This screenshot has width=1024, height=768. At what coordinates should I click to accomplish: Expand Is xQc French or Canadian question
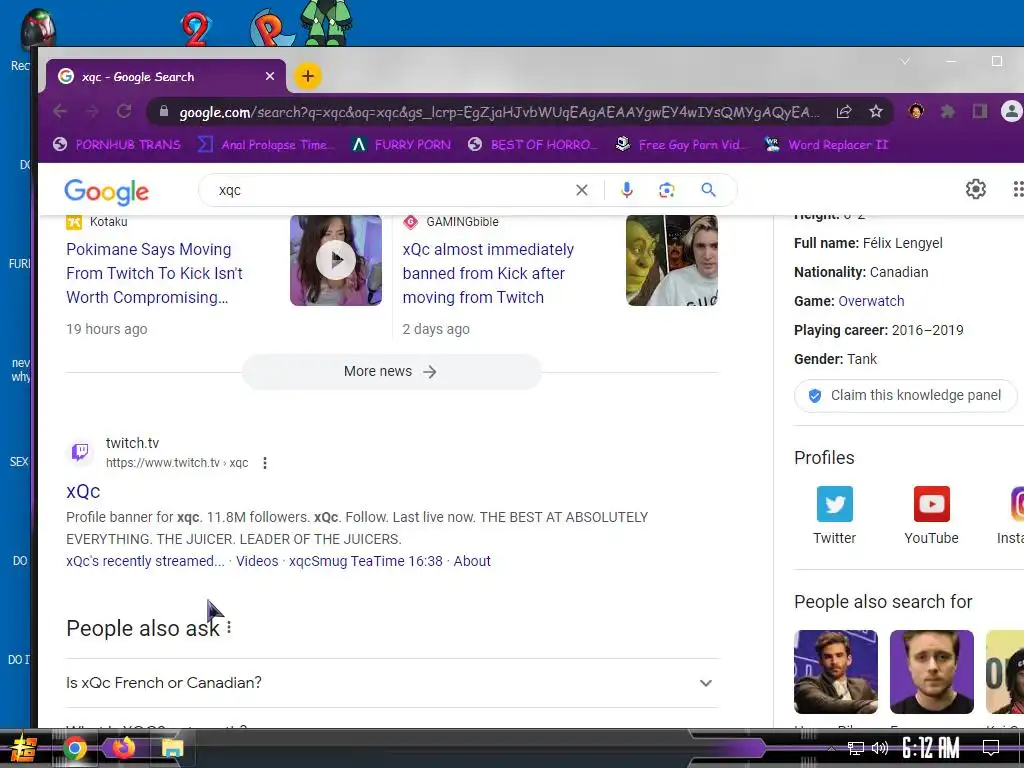pos(392,683)
